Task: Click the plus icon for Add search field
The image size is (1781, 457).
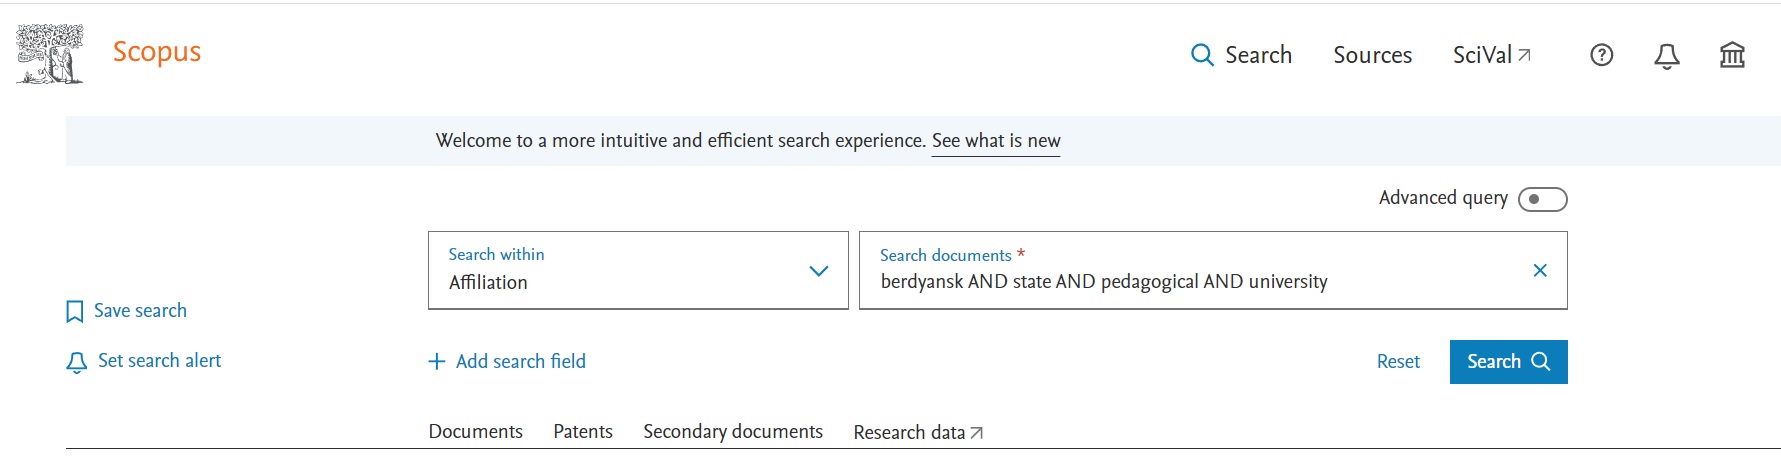Action: pos(436,362)
